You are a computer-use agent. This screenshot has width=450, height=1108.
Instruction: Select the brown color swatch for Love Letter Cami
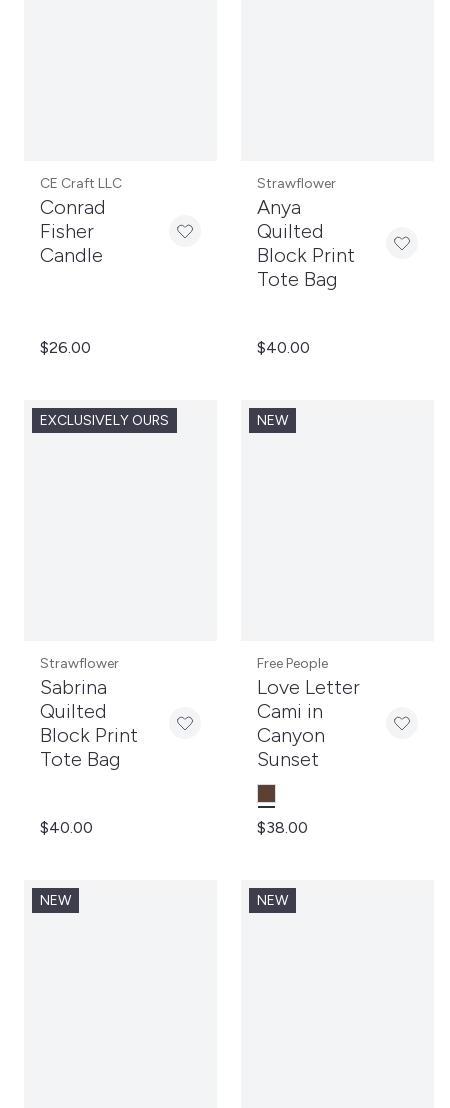(x=266, y=794)
